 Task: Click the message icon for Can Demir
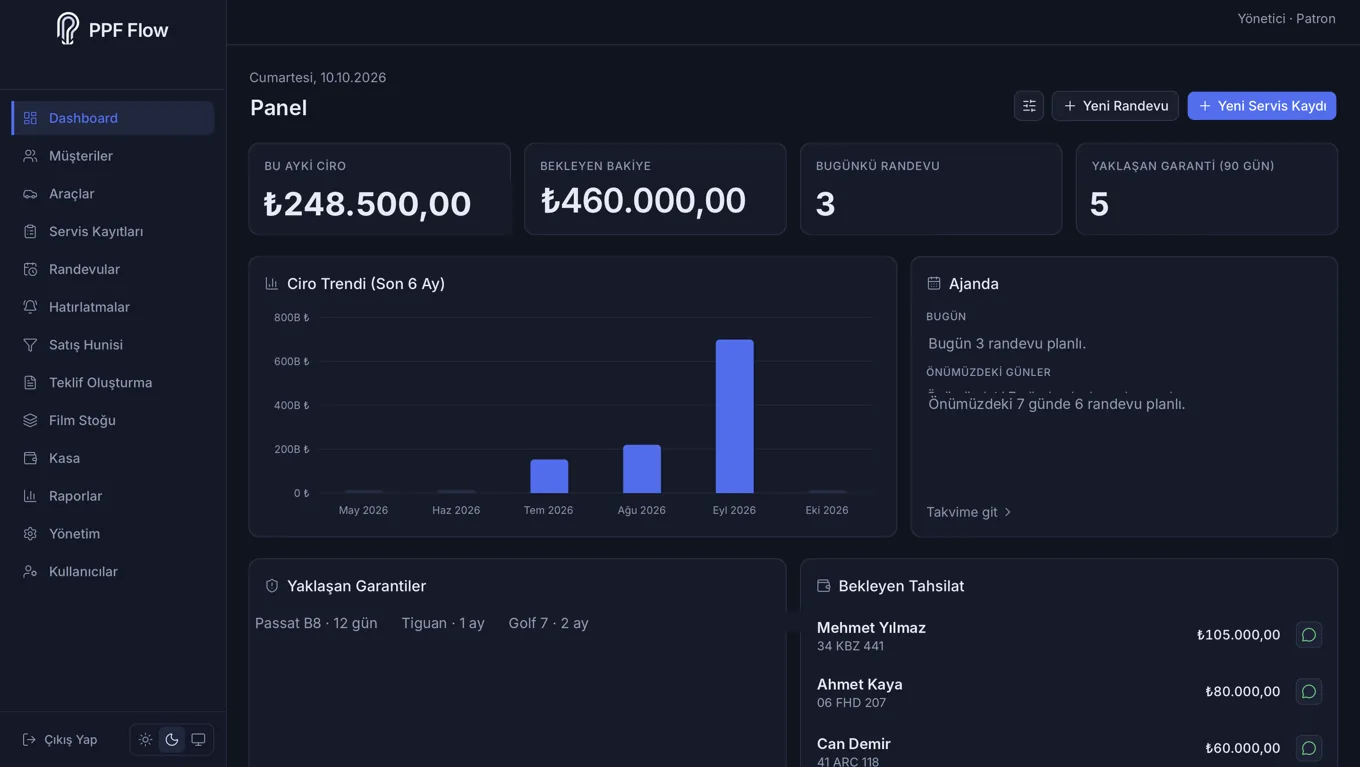pos(1308,748)
